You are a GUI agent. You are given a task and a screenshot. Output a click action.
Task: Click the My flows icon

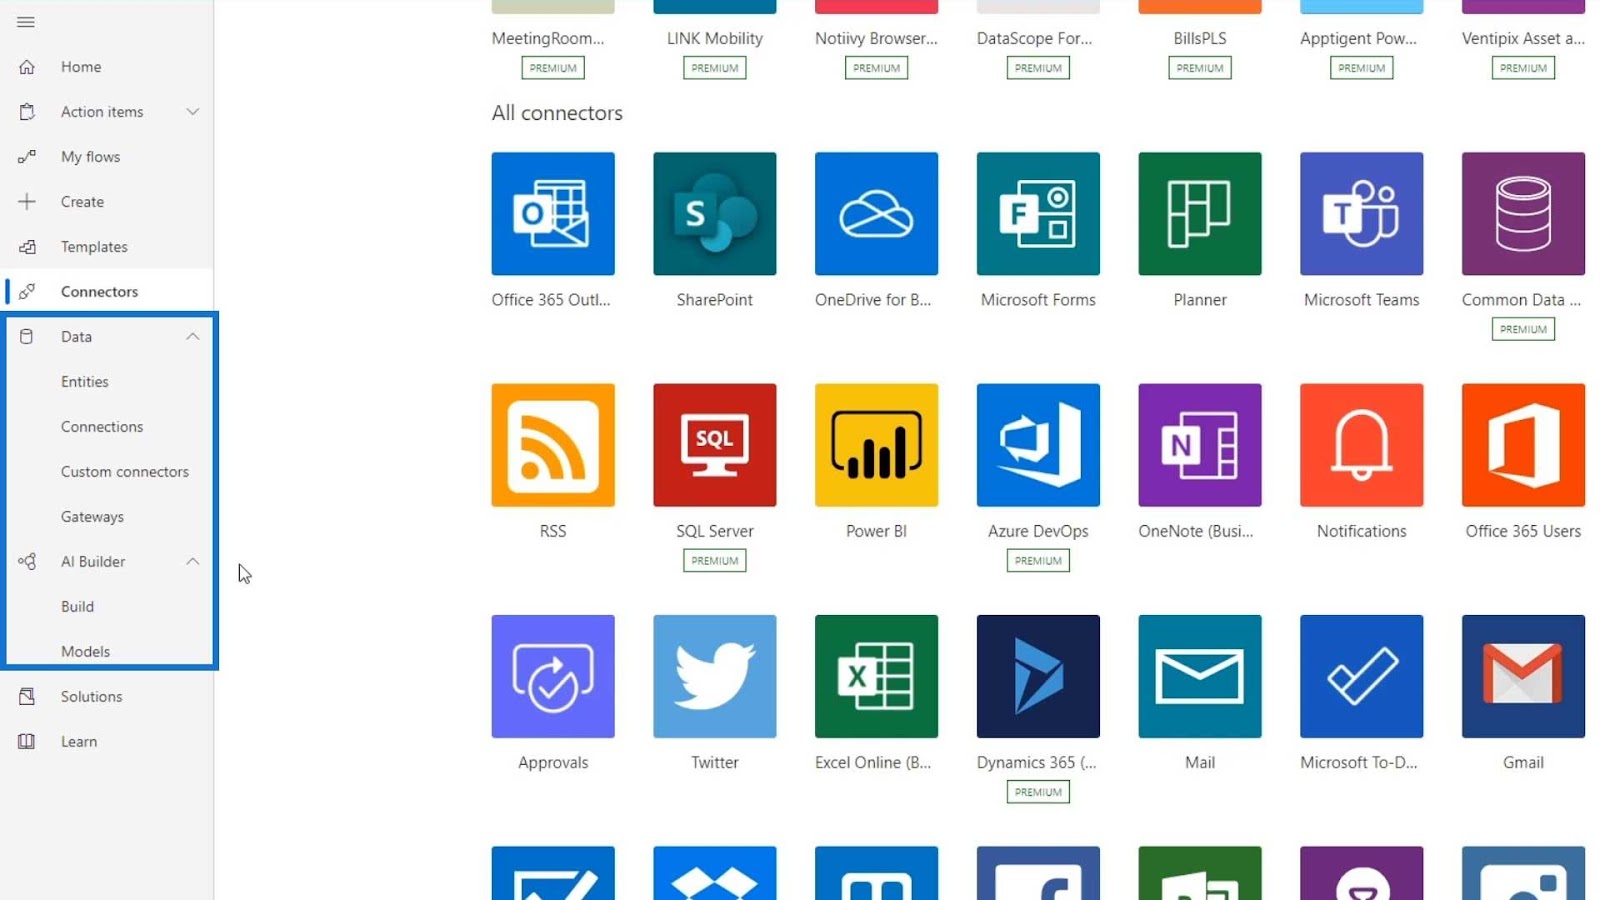pyautogui.click(x=27, y=157)
